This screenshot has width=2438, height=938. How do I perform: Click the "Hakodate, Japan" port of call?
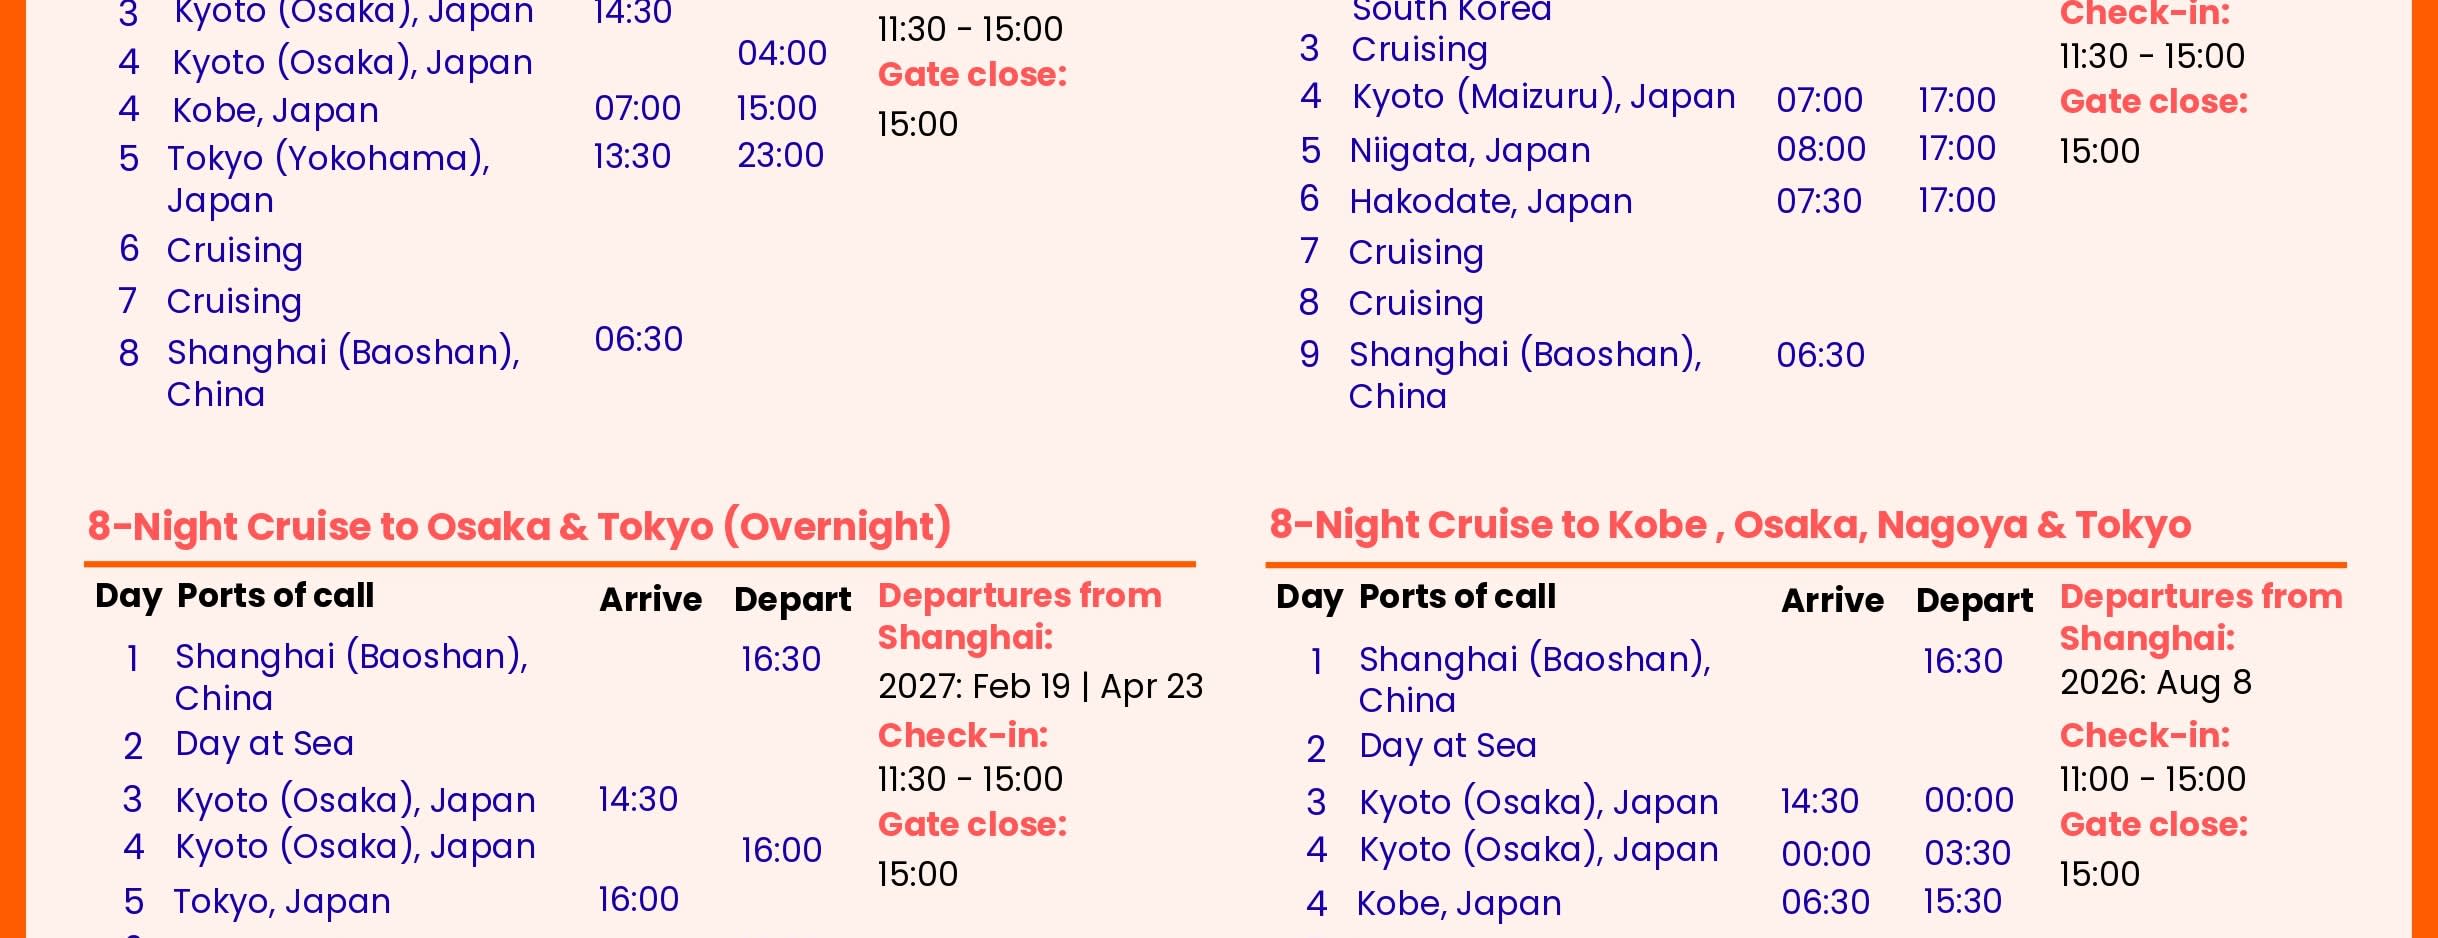point(1490,202)
